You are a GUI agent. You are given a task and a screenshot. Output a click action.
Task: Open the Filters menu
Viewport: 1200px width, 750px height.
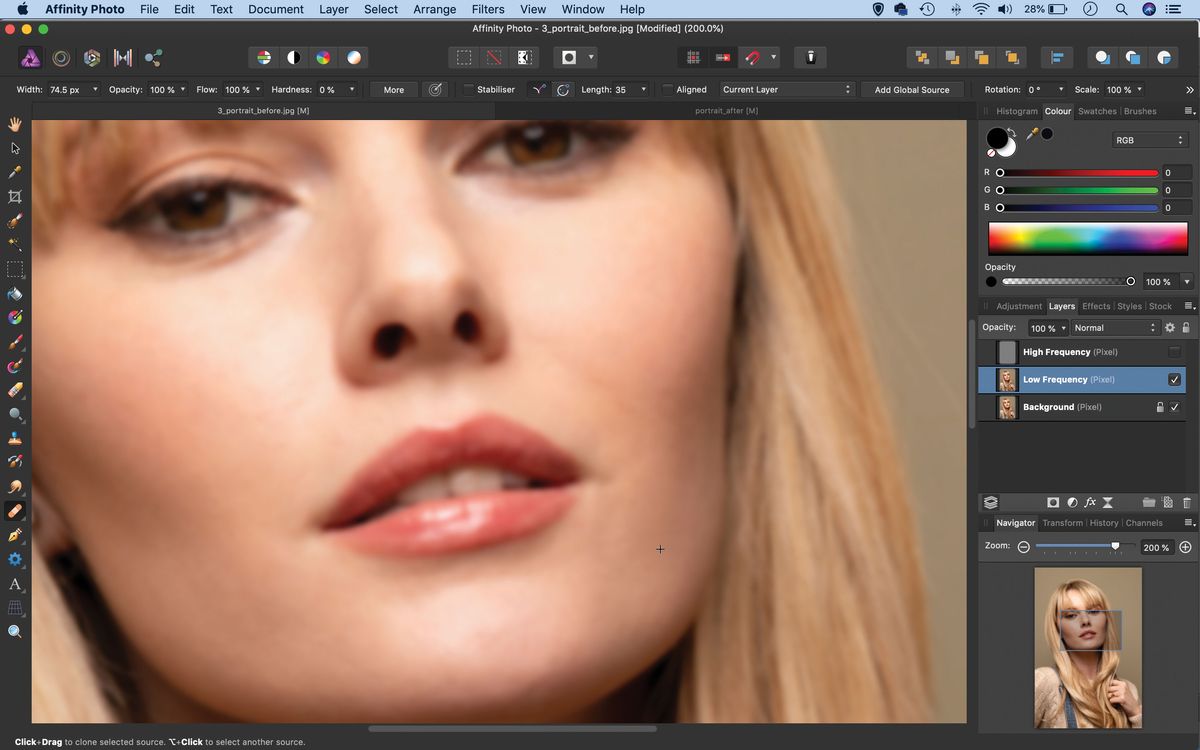487,9
